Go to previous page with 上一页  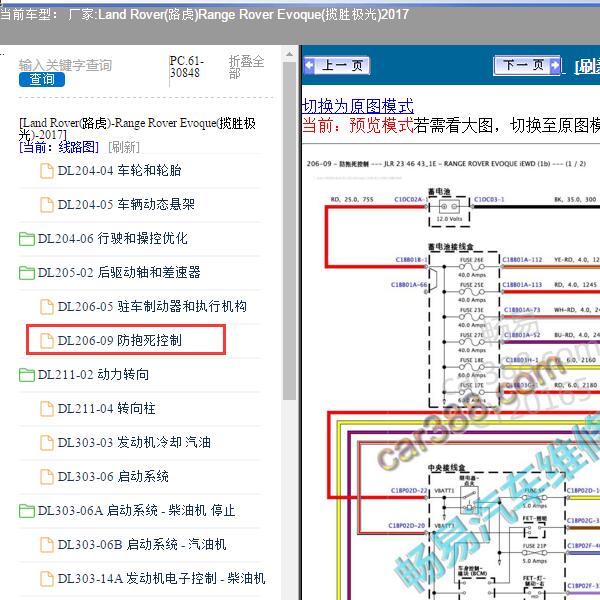pyautogui.click(x=337, y=65)
